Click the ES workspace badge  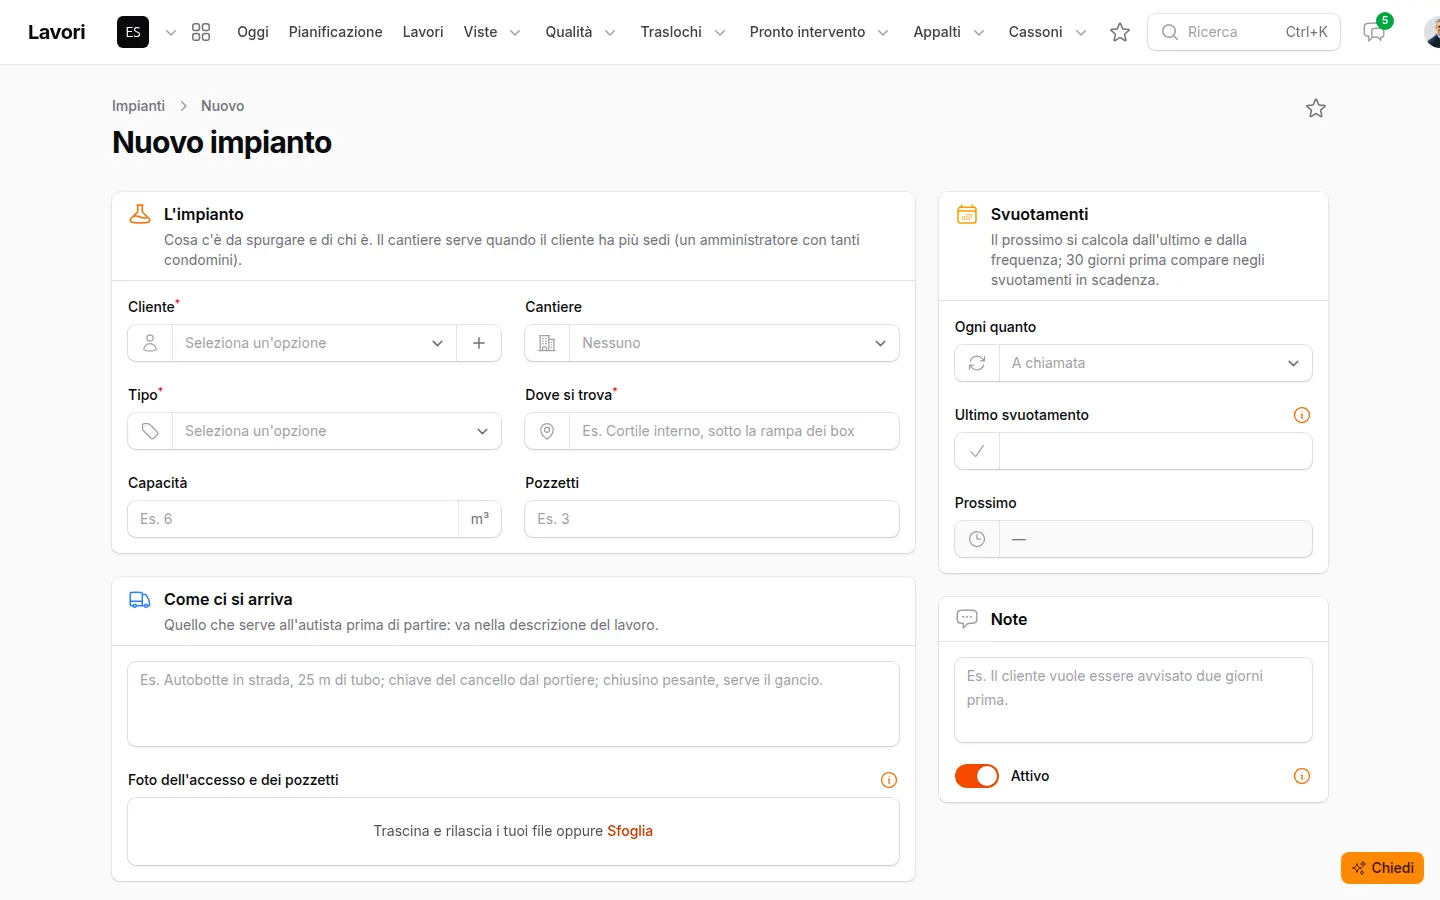coord(133,32)
